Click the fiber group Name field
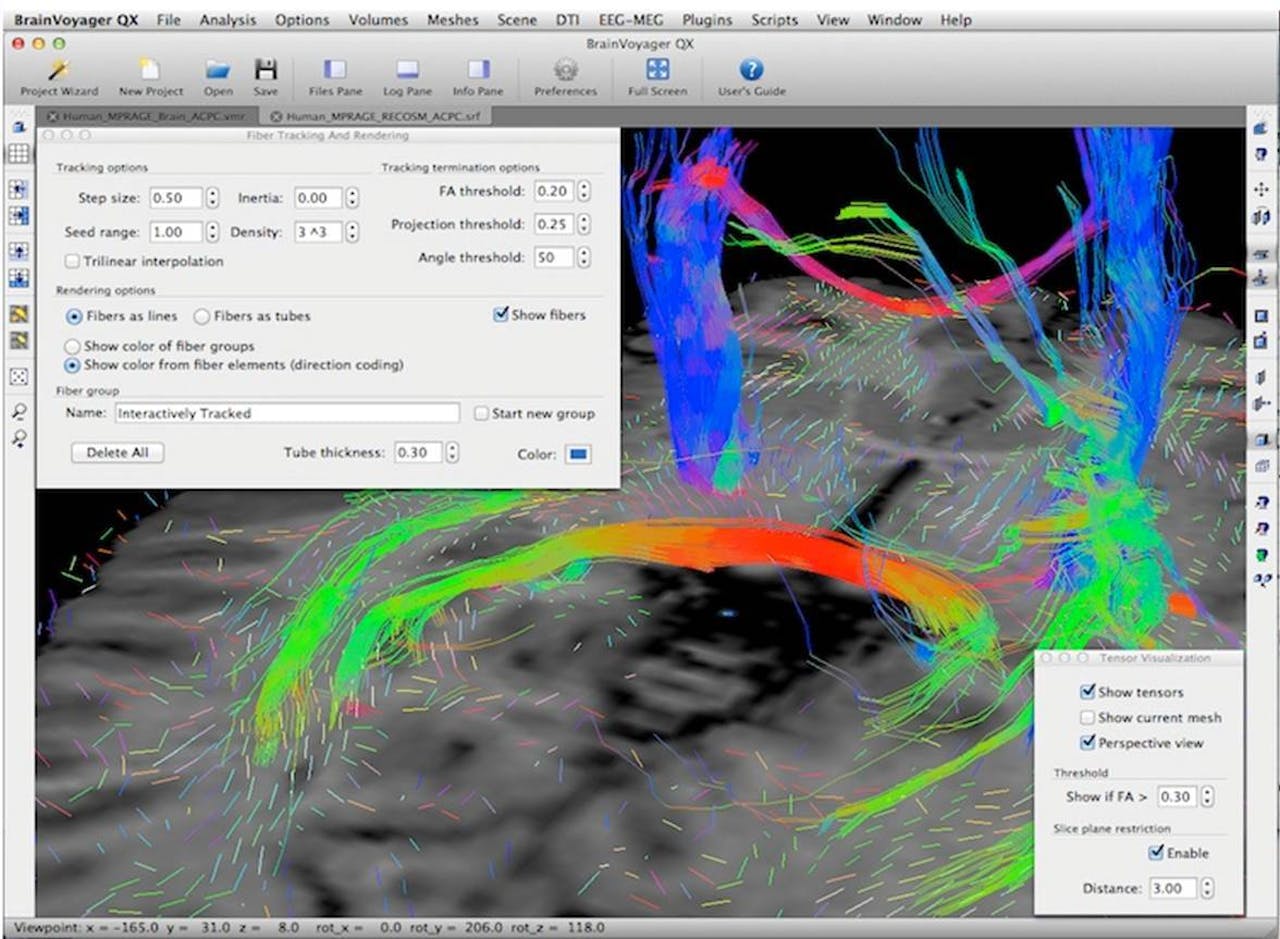 pyautogui.click(x=287, y=413)
